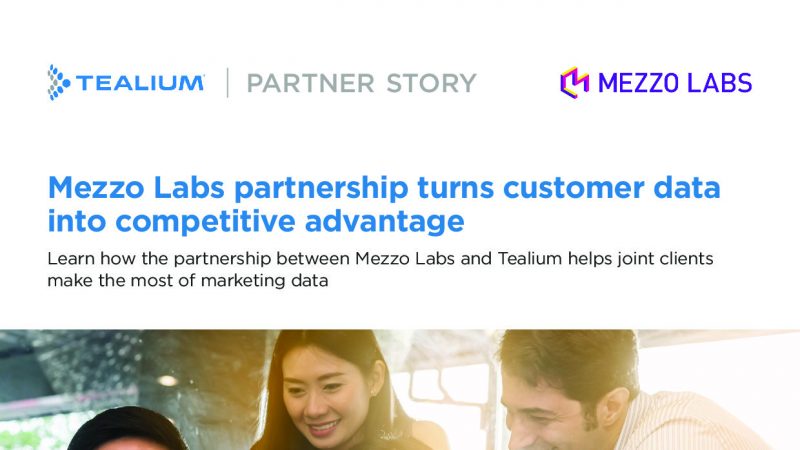Click the text 'make the most of marketing data'

pos(188,281)
